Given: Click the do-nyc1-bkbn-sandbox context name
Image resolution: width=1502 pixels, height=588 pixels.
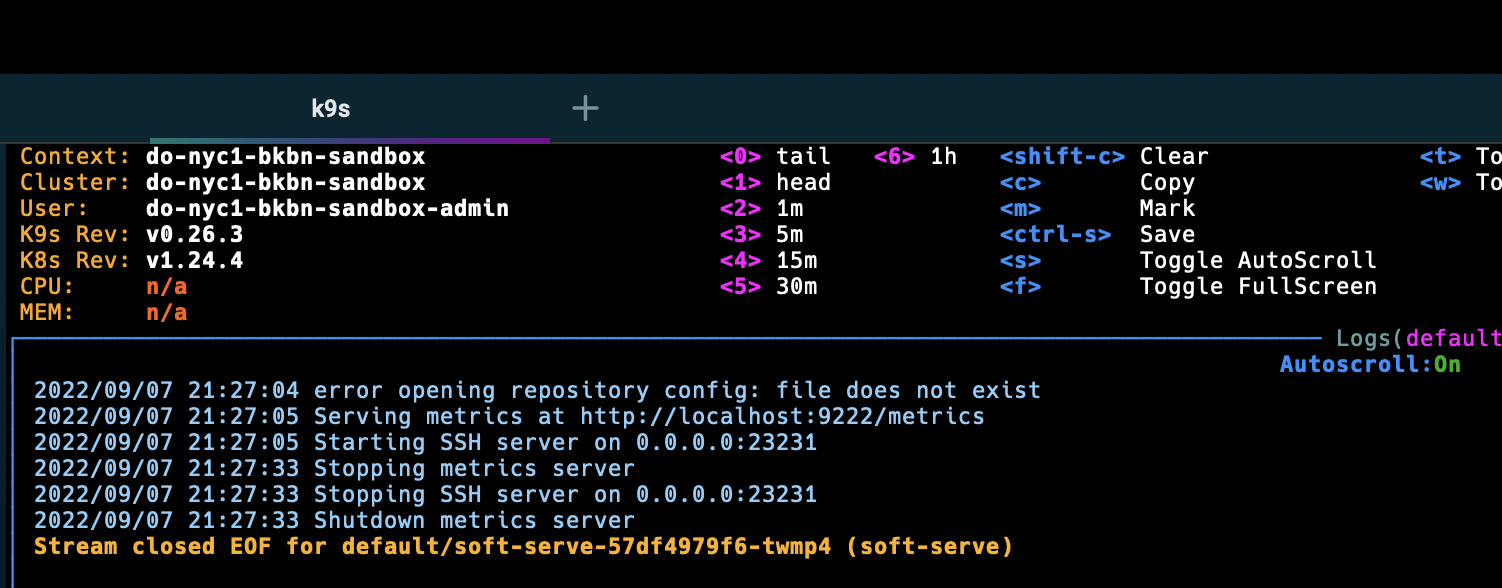Looking at the screenshot, I should 285,156.
